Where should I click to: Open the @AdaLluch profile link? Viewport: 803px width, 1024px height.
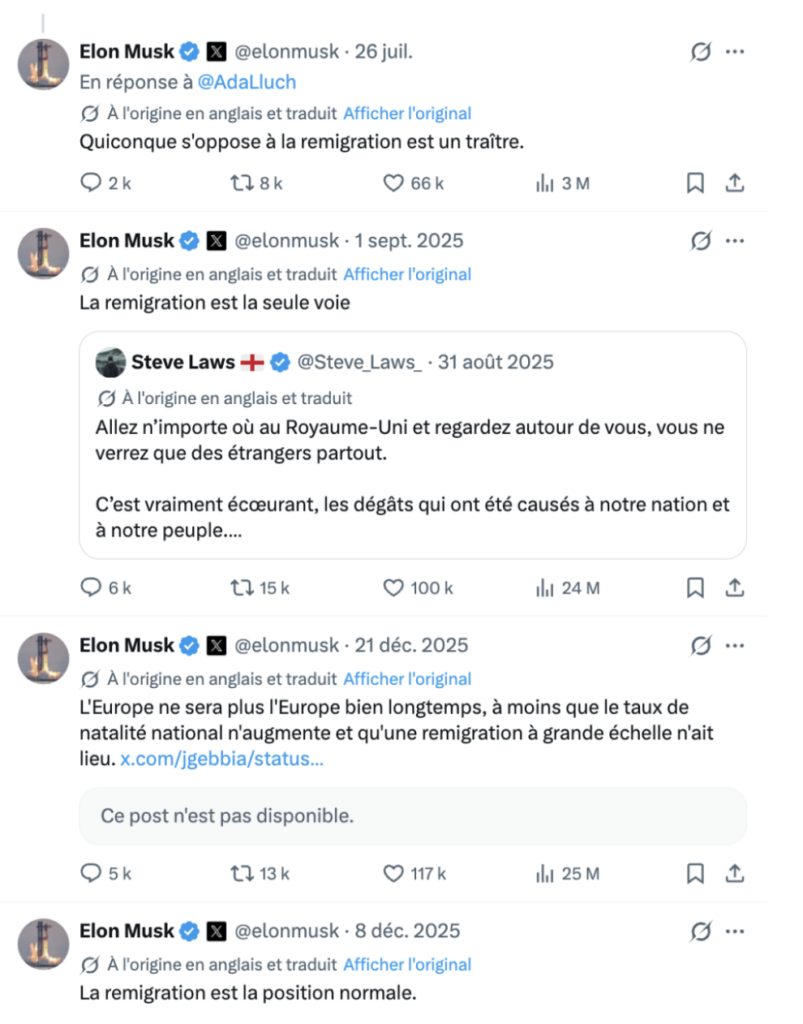pyautogui.click(x=247, y=82)
